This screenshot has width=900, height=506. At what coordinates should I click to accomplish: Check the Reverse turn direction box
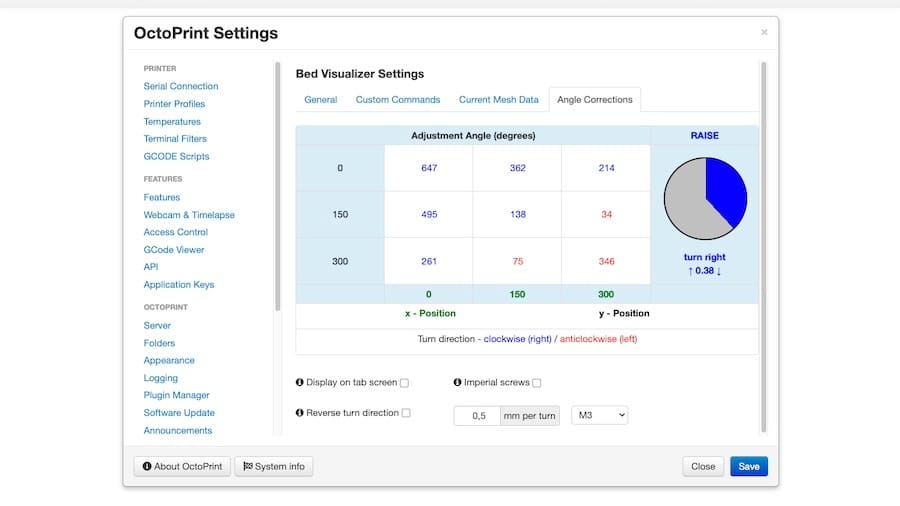coord(406,413)
